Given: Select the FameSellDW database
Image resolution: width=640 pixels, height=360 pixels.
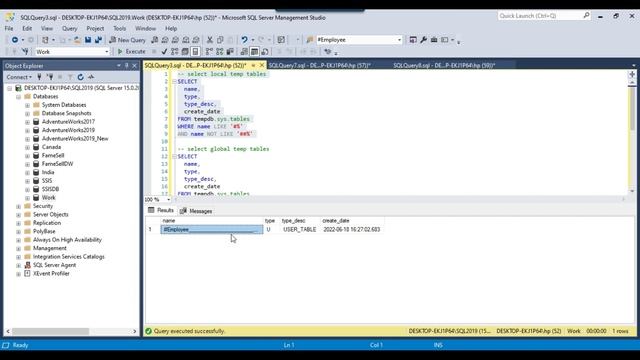Looking at the screenshot, I should point(58,164).
